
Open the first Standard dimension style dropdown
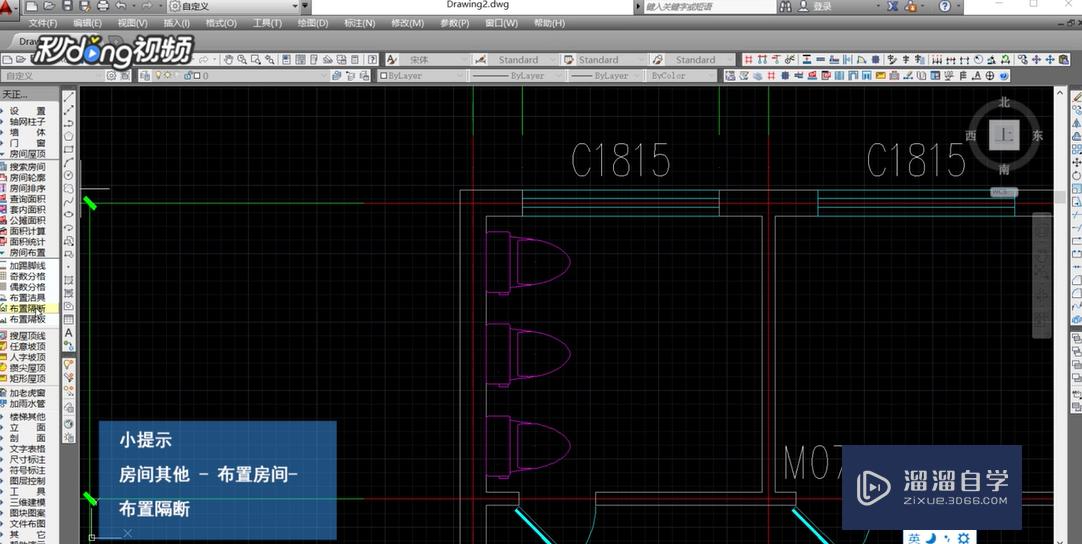click(x=524, y=59)
